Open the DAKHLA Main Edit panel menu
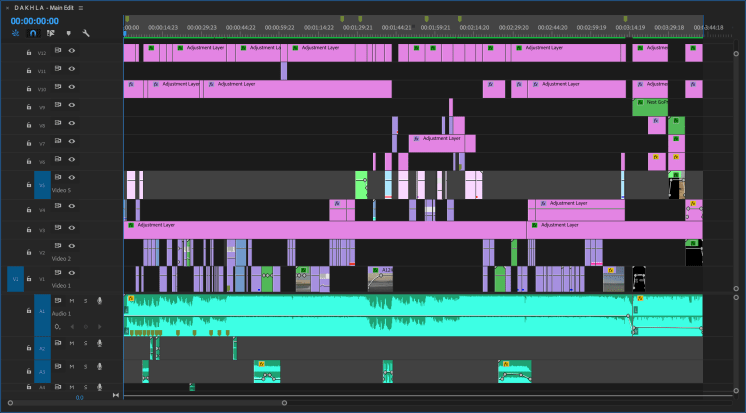746x413 pixels. click(79, 7)
